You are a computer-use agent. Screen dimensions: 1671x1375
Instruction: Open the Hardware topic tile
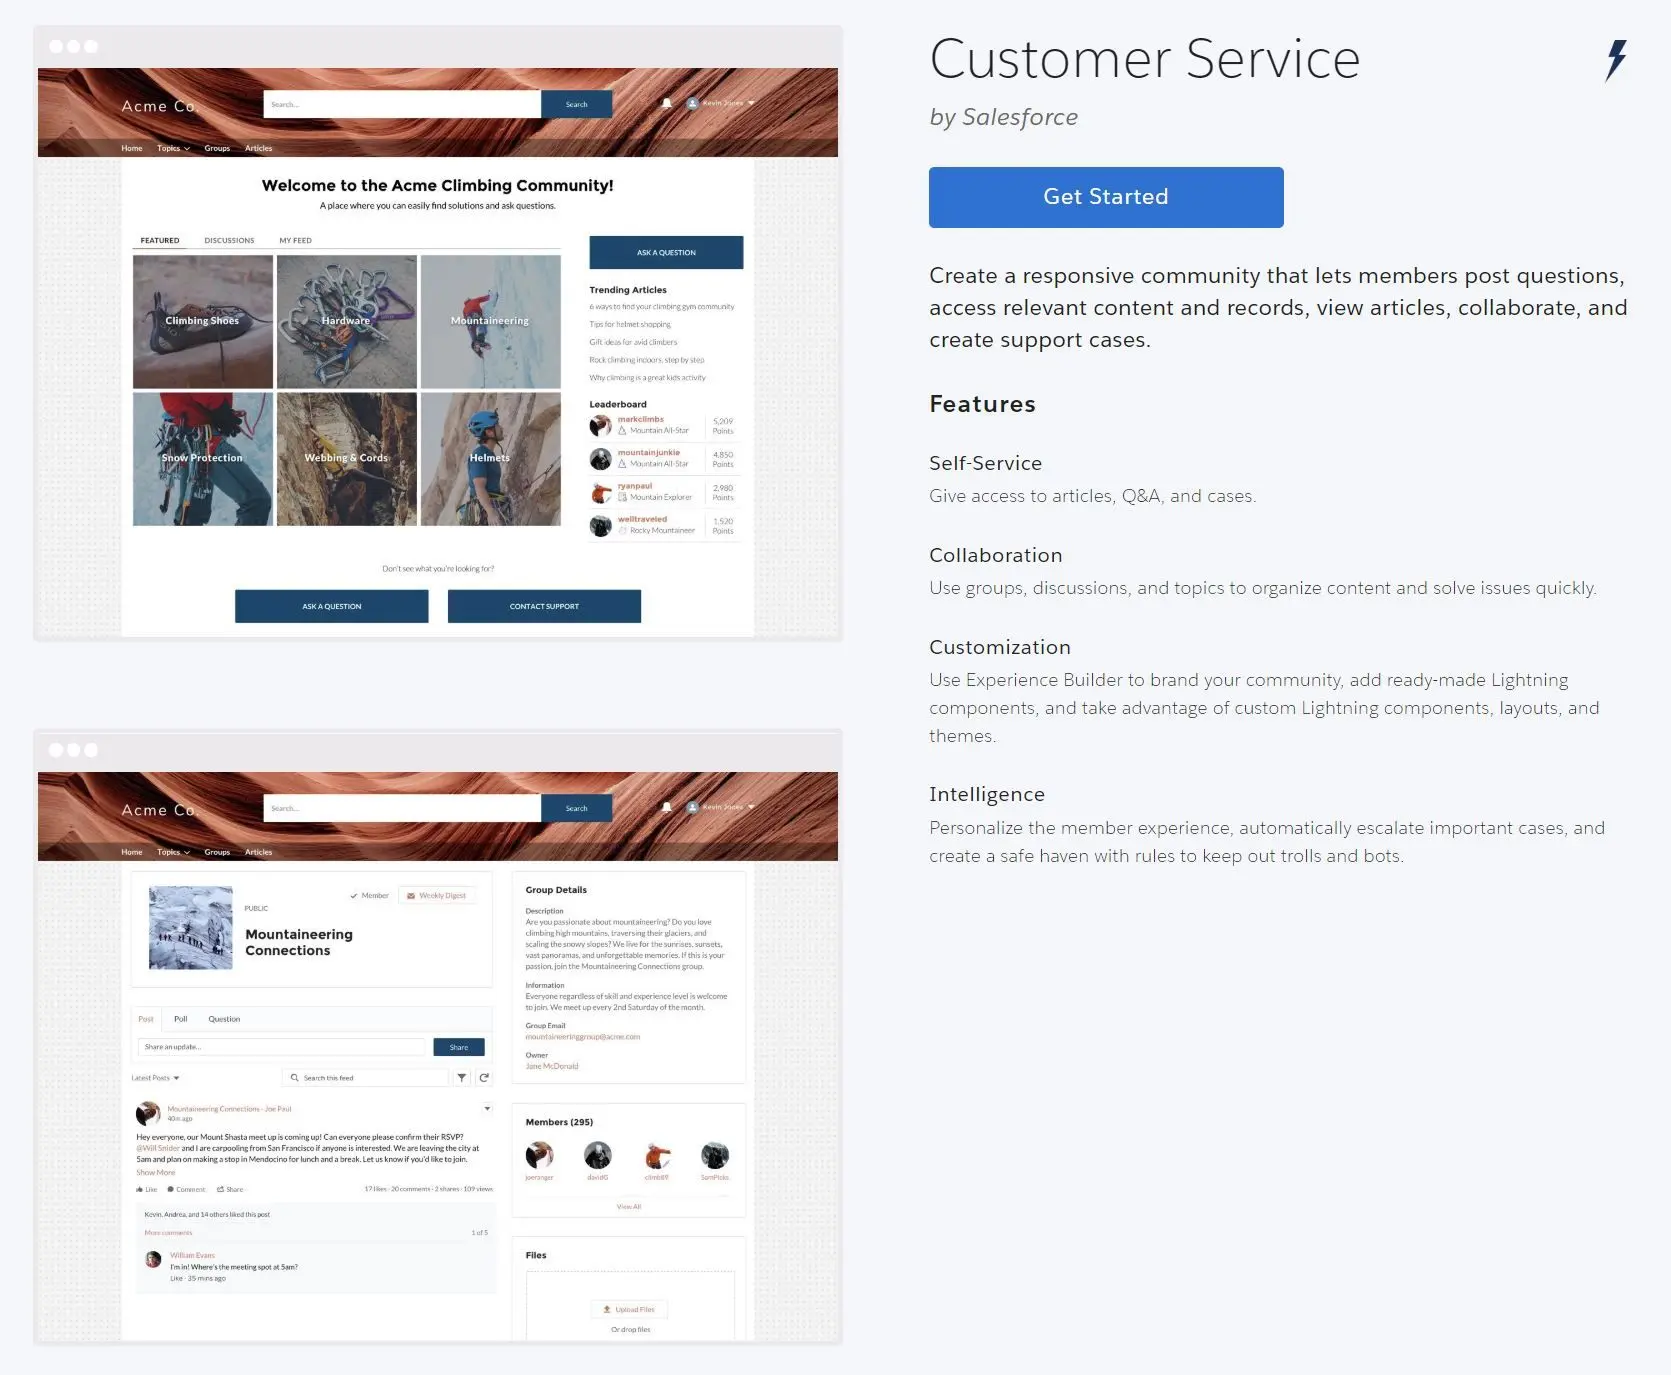click(347, 322)
